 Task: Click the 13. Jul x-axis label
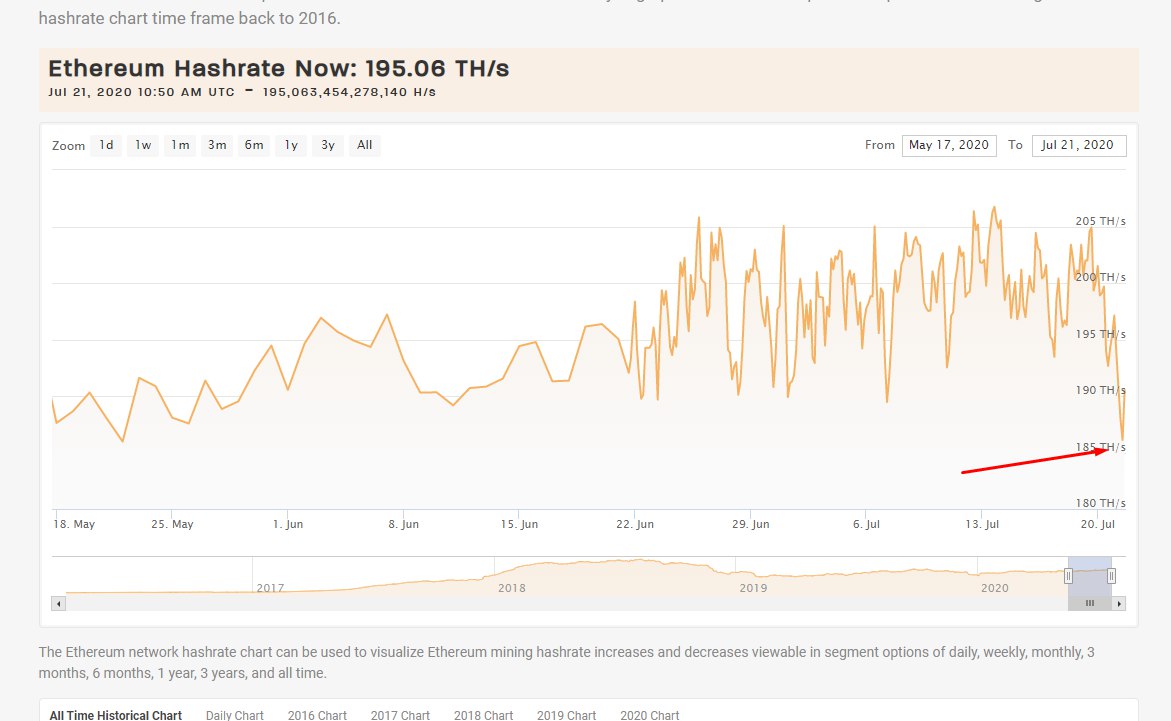[982, 524]
